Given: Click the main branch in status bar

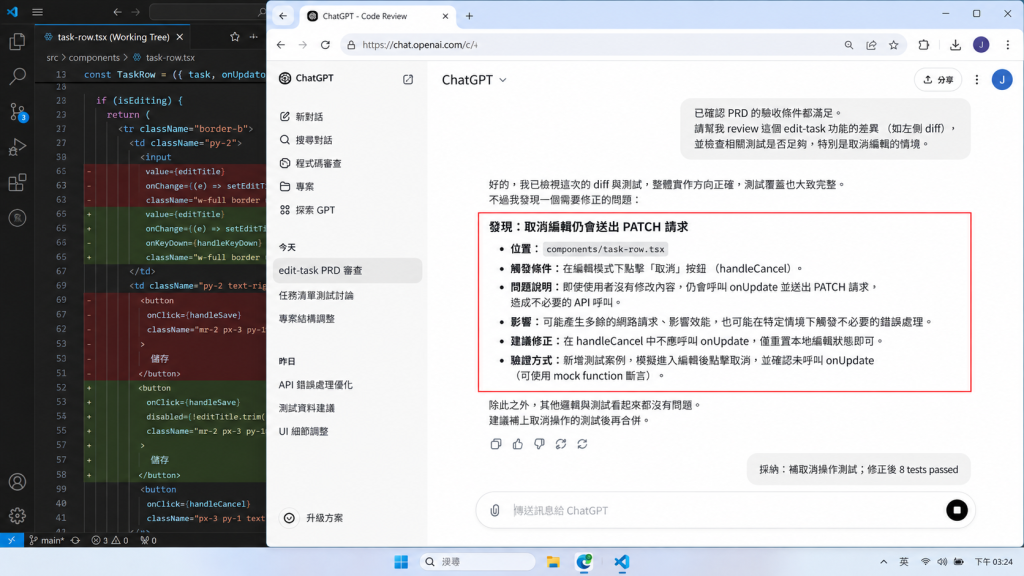Looking at the screenshot, I should (x=46, y=540).
